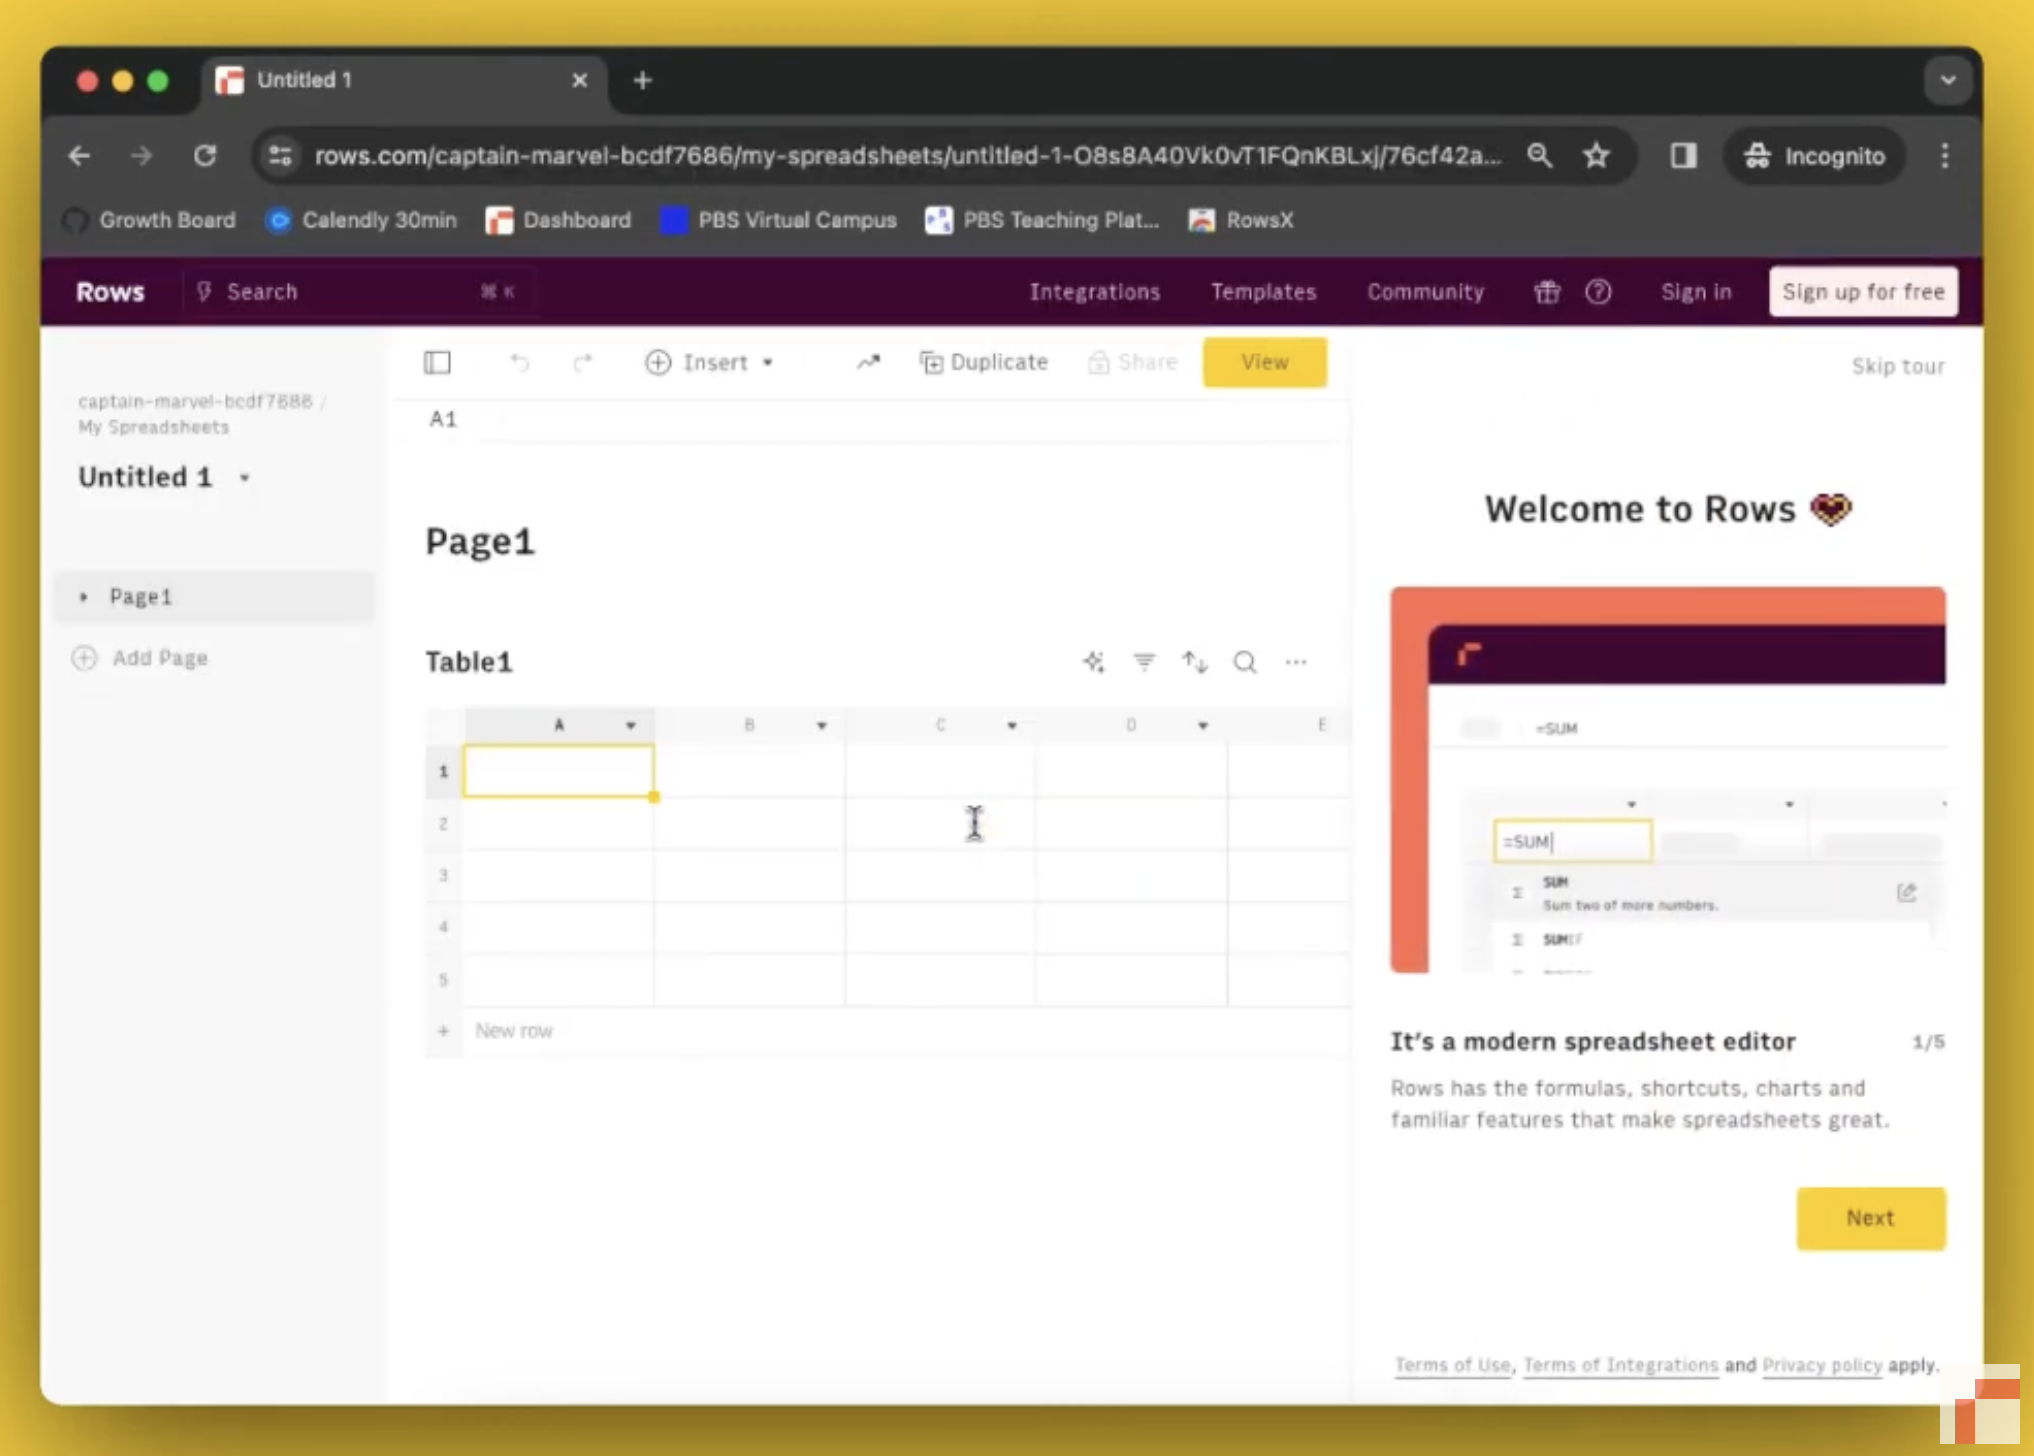Expand the Page1 tree item arrow
2034x1456 pixels.
coord(84,597)
